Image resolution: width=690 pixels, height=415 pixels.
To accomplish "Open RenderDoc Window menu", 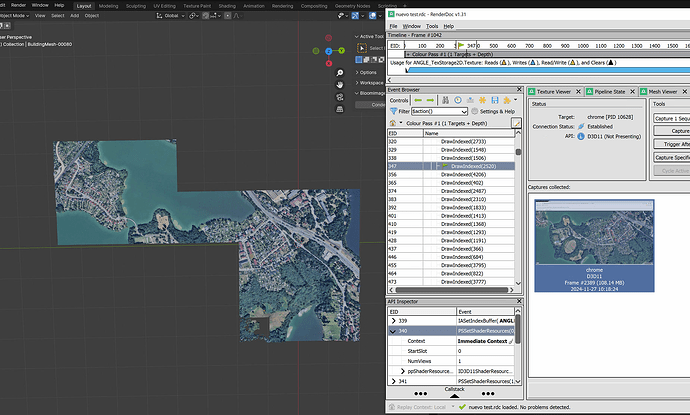I will pos(411,26).
